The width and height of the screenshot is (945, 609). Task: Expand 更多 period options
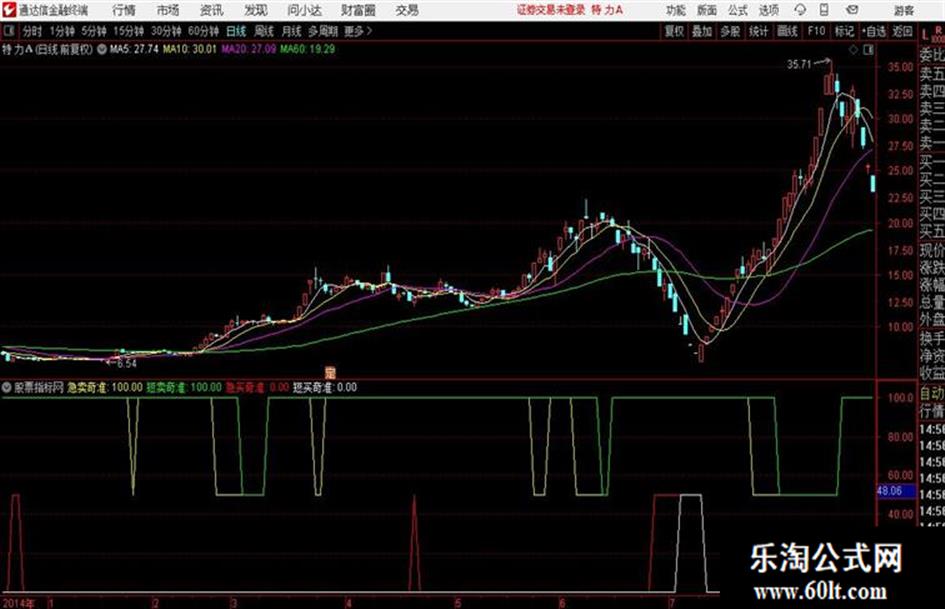[x=358, y=31]
